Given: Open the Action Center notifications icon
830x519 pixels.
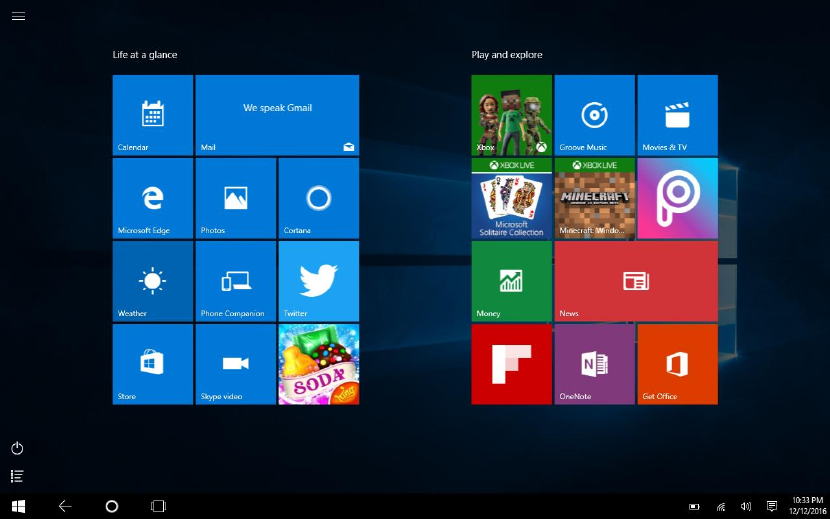Looking at the screenshot, I should 771,506.
